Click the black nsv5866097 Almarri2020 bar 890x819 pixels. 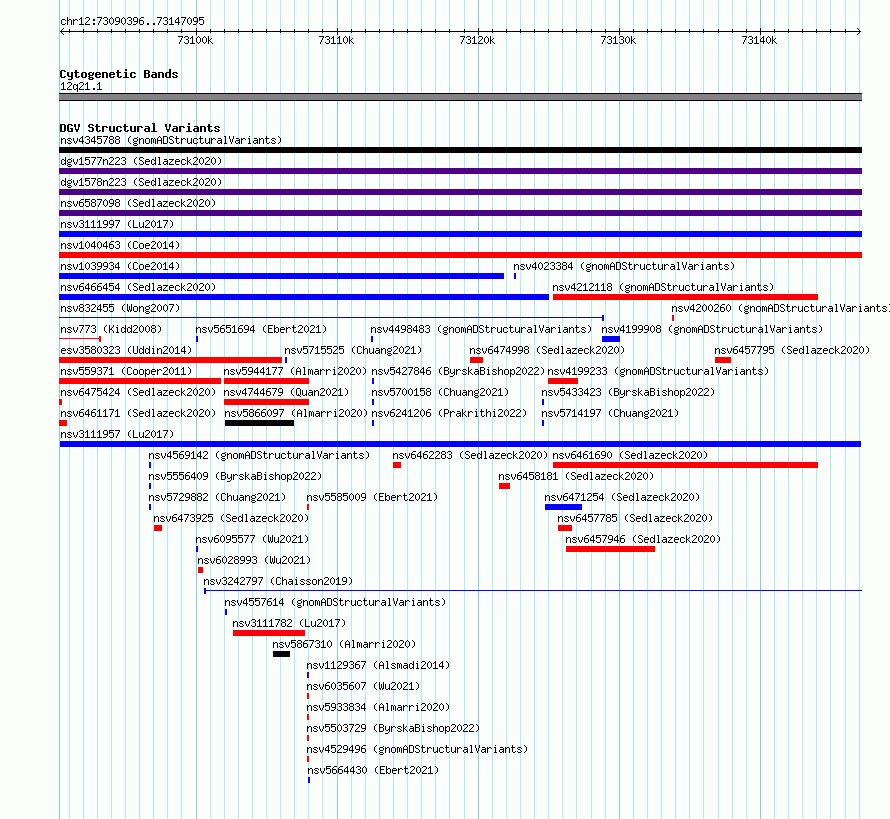pos(259,423)
